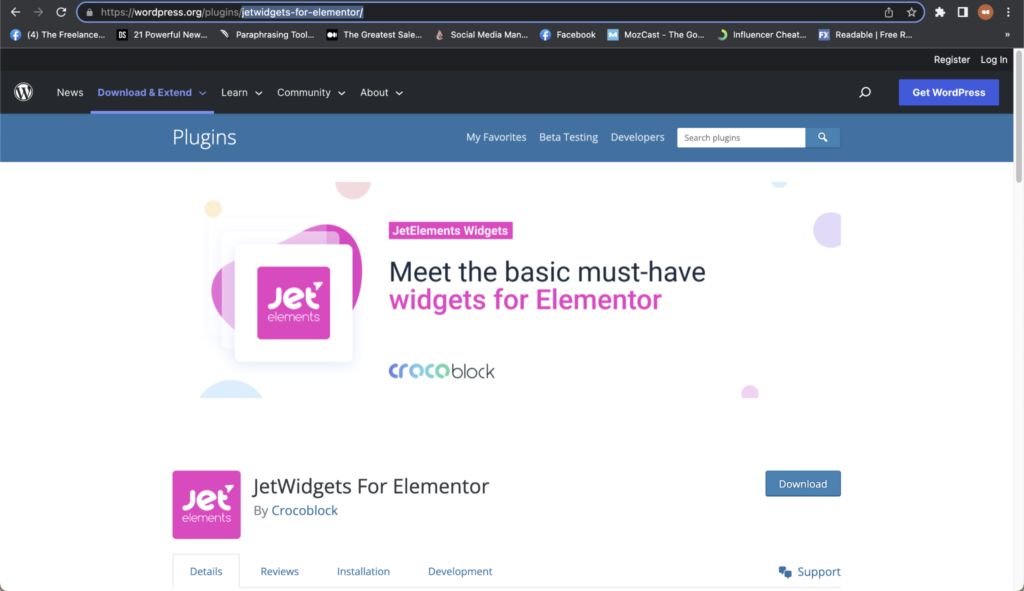Open the Readable bookmark
Viewport: 1024px width, 591px height.
(865, 35)
